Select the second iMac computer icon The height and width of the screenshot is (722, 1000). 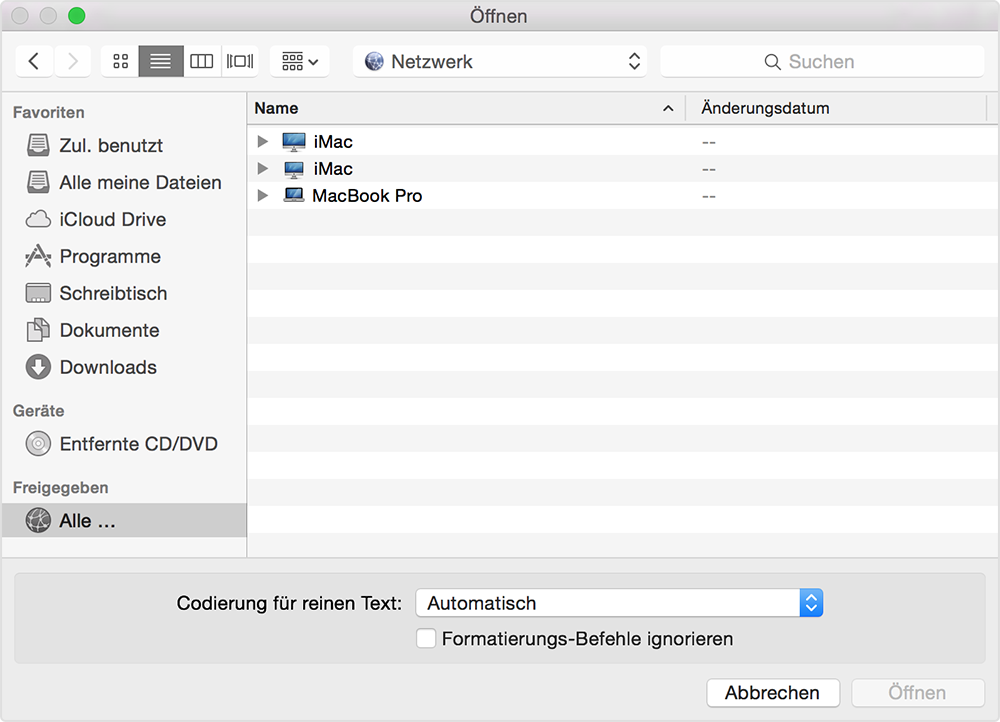(294, 169)
